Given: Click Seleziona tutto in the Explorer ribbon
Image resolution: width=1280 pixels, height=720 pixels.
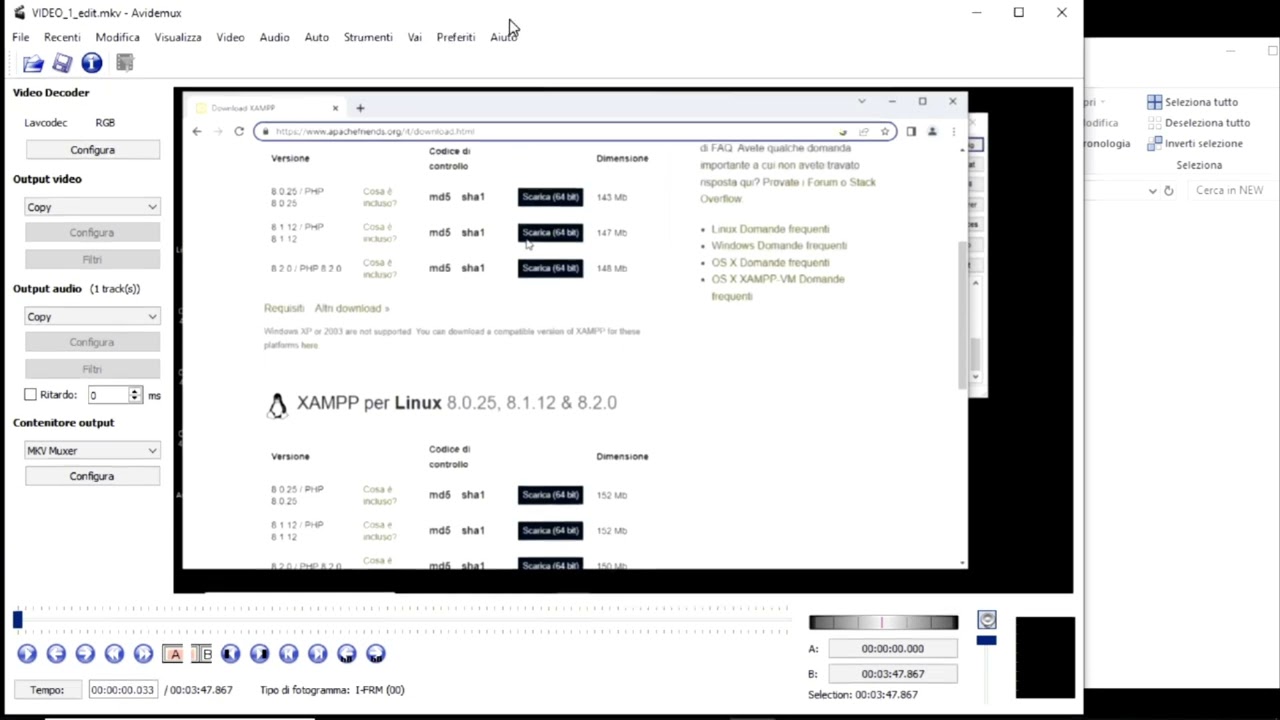Looking at the screenshot, I should tap(1192, 102).
